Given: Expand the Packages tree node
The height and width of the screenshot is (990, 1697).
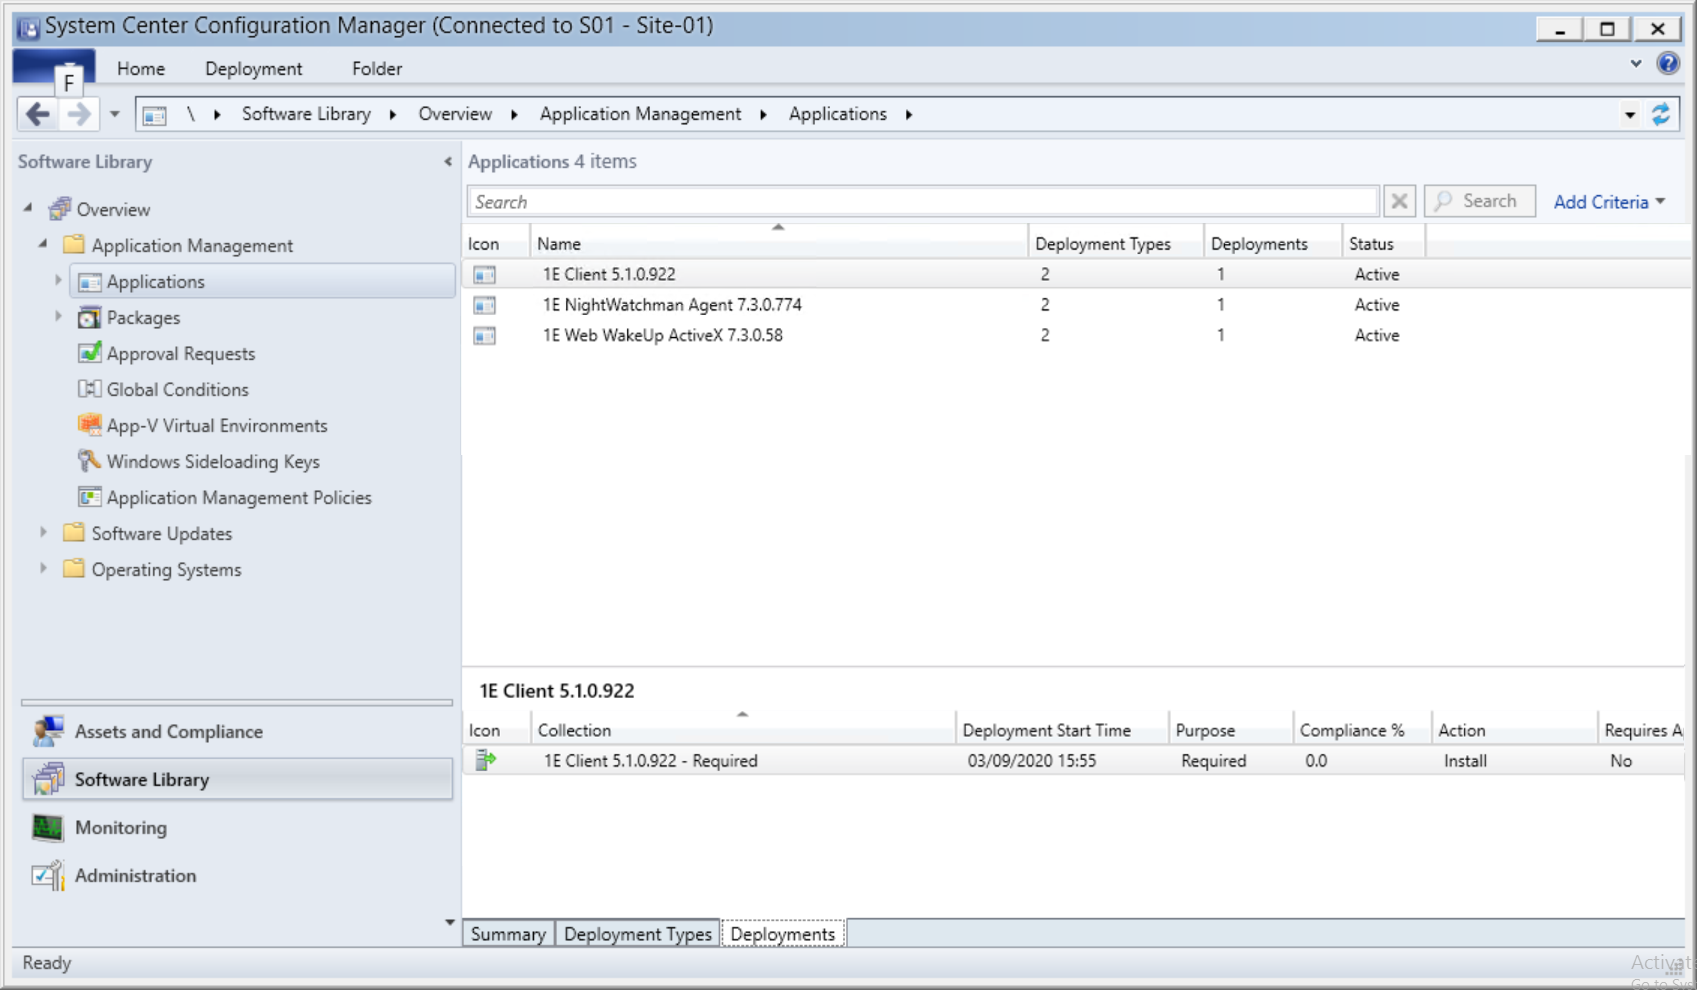Looking at the screenshot, I should click(58, 317).
